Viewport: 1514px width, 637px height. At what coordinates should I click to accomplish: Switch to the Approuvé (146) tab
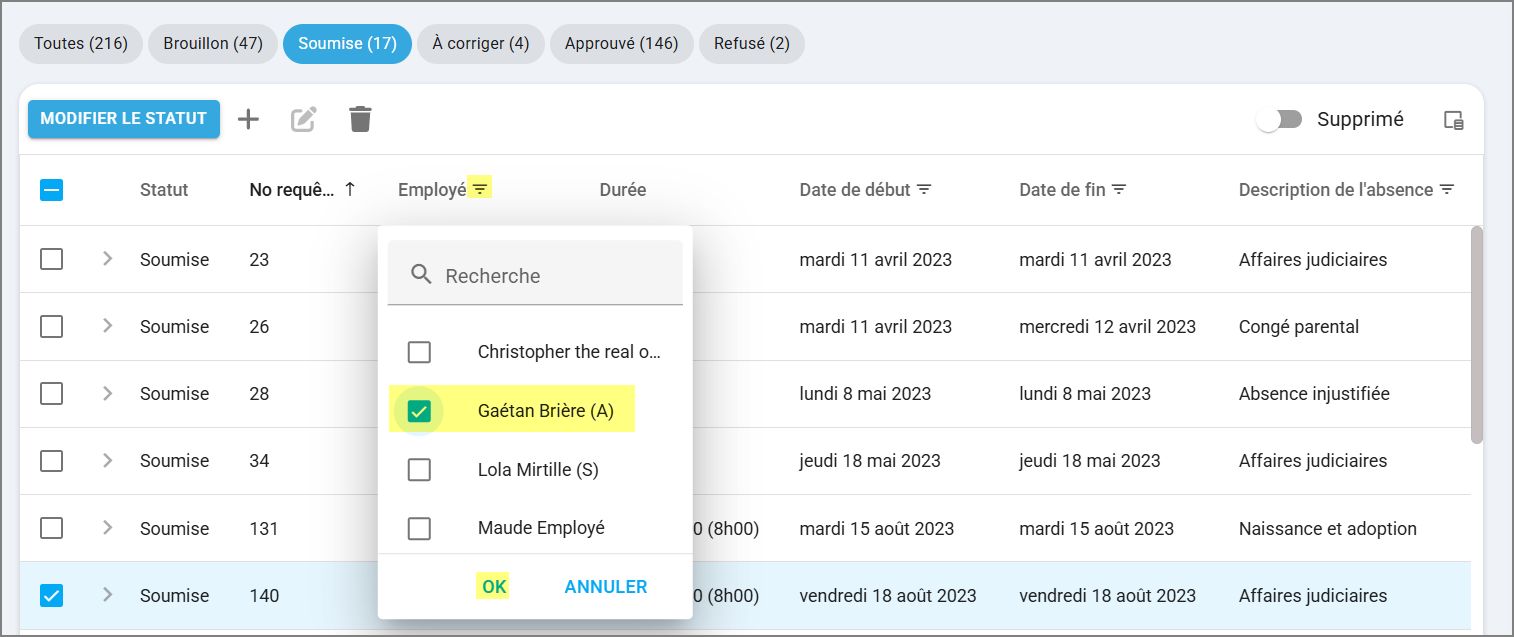[x=621, y=44]
